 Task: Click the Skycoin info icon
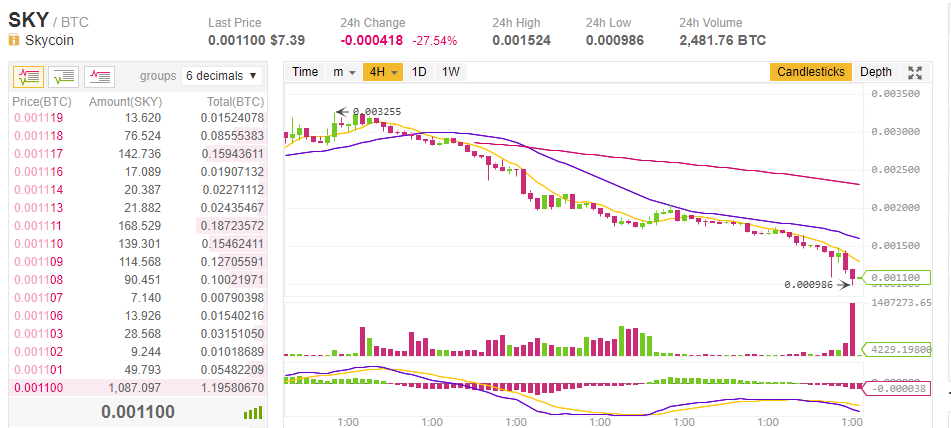pos(14,40)
